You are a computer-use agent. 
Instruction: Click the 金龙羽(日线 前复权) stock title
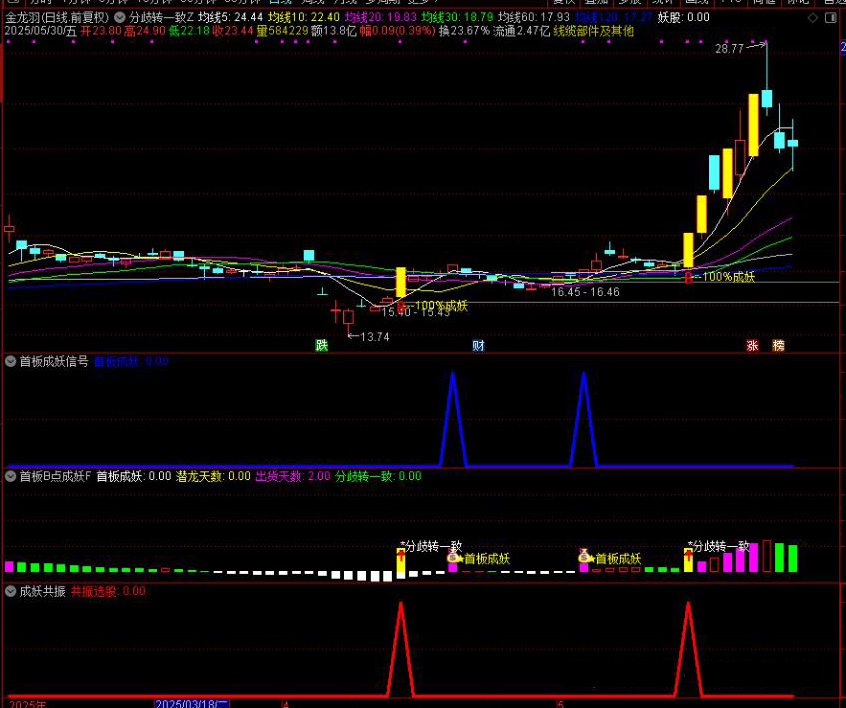[x=56, y=17]
